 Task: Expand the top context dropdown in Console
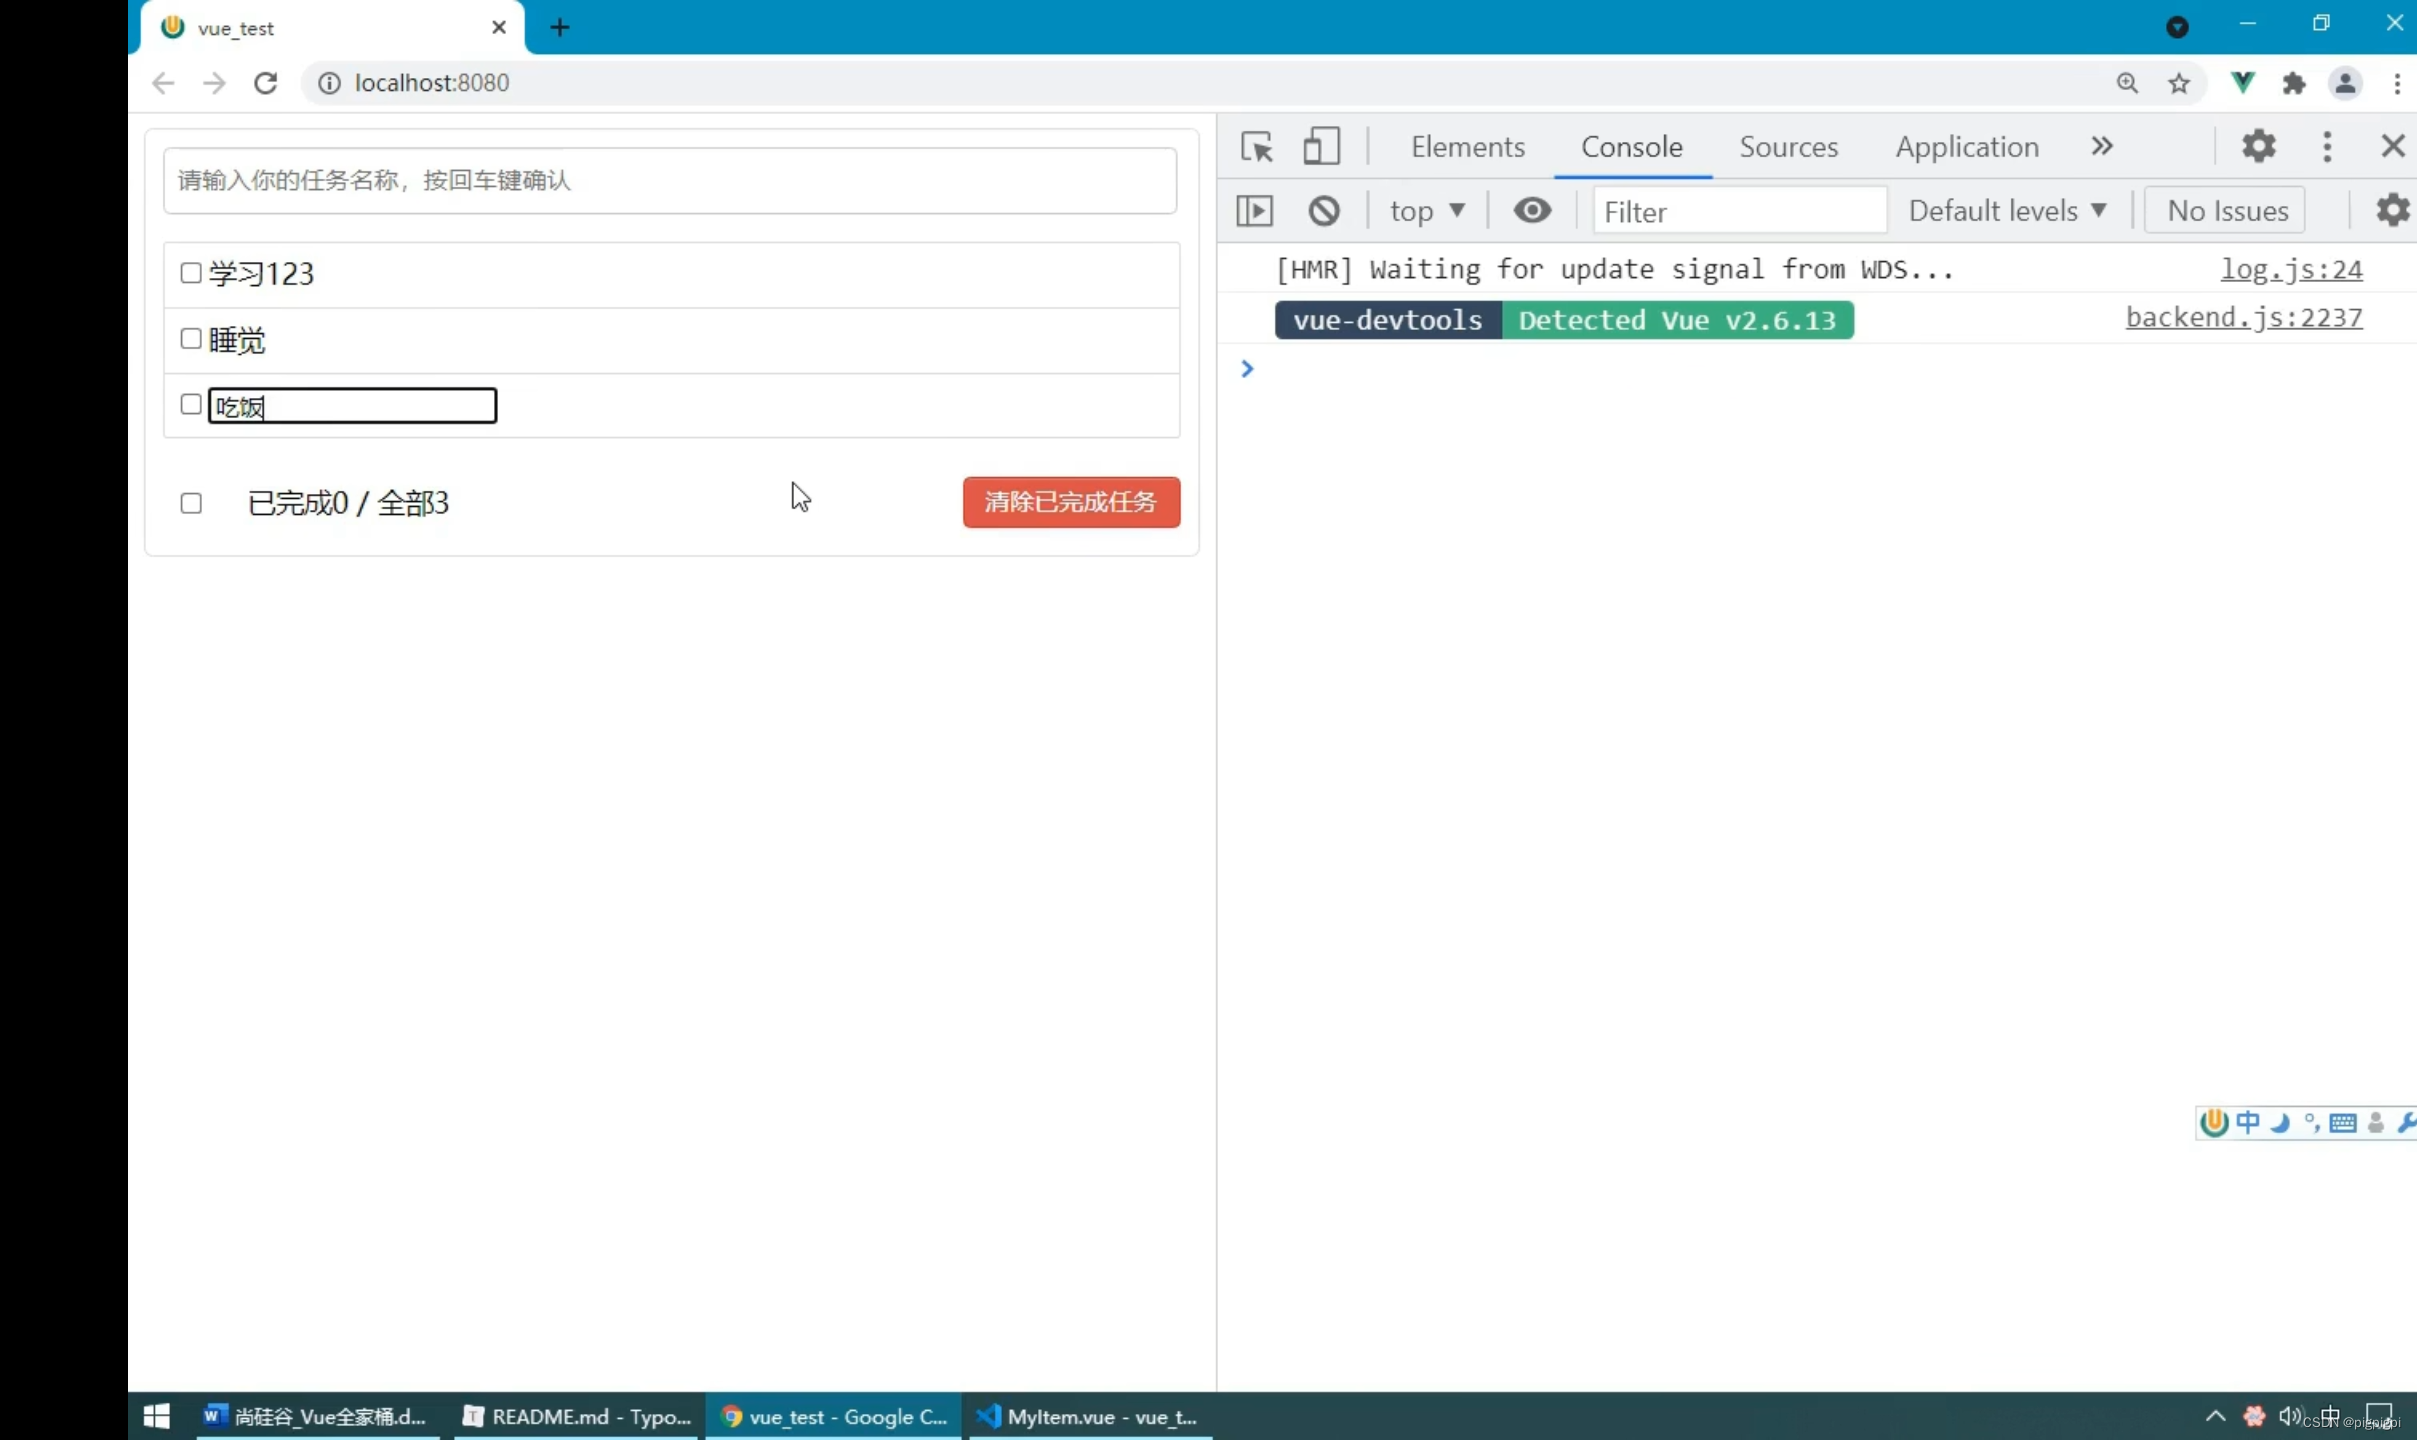point(1424,209)
